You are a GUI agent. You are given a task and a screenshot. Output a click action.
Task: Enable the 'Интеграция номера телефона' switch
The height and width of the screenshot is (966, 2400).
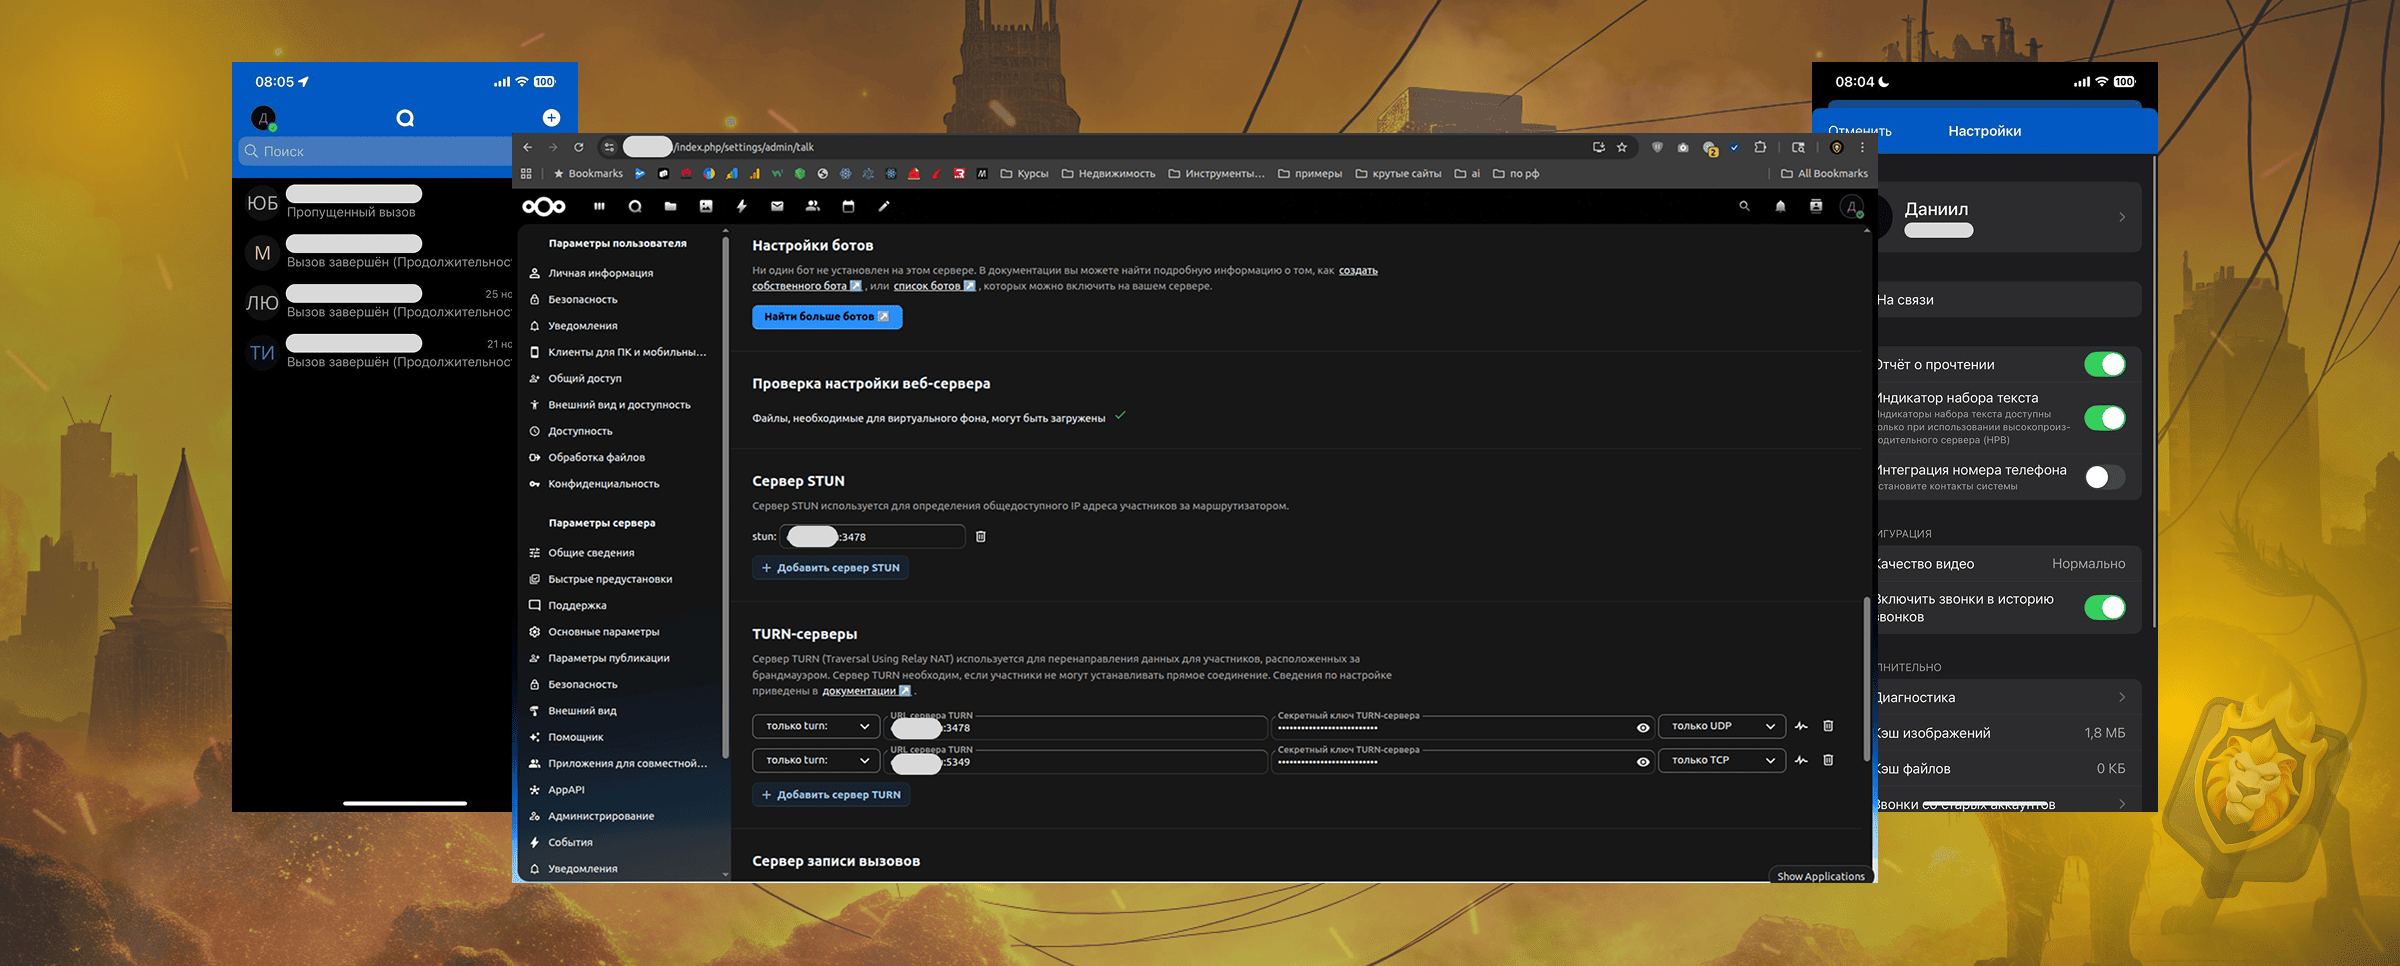(2105, 478)
